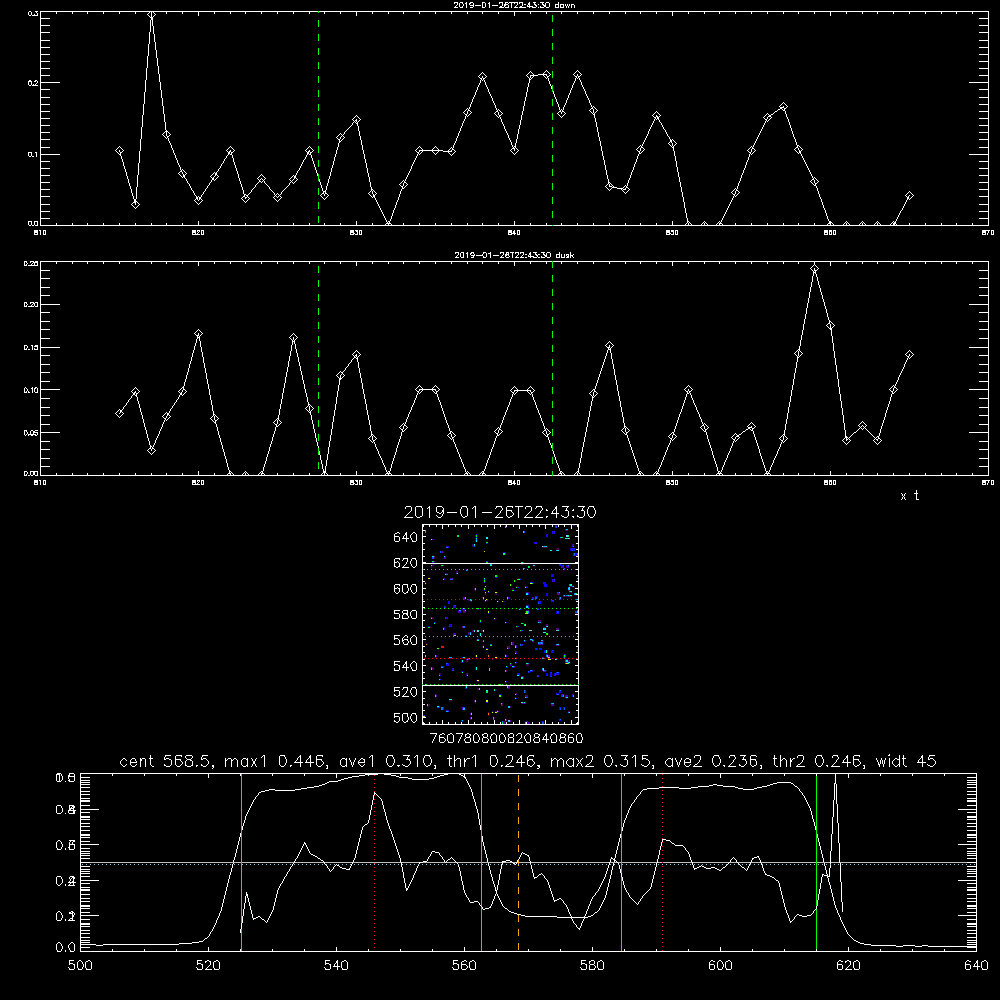Click the '0.05' y-axis label of dusk plot
The height and width of the screenshot is (1000, 1000).
31,432
